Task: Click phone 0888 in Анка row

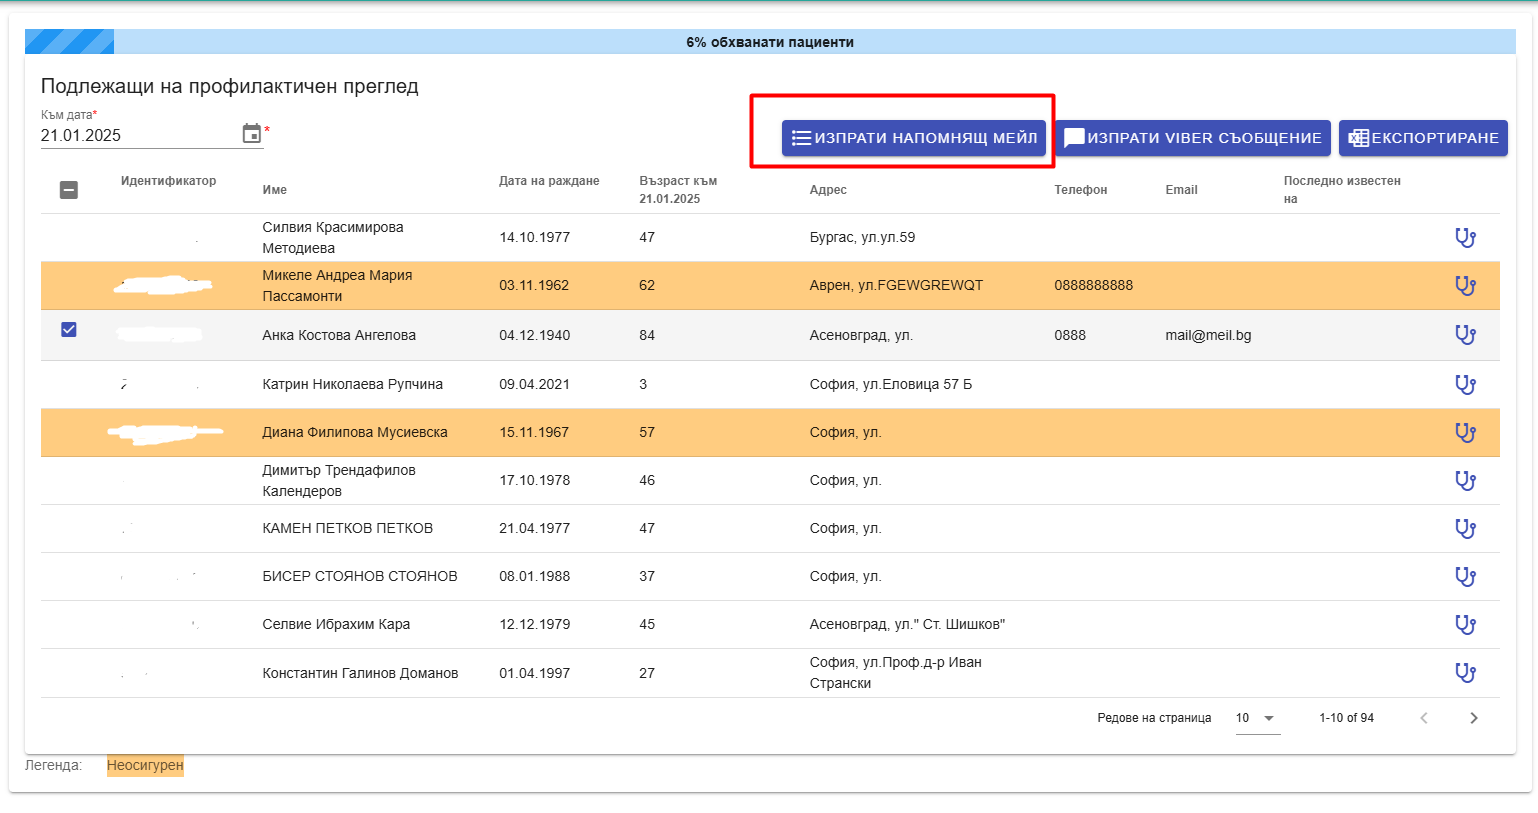Action: click(x=1070, y=335)
